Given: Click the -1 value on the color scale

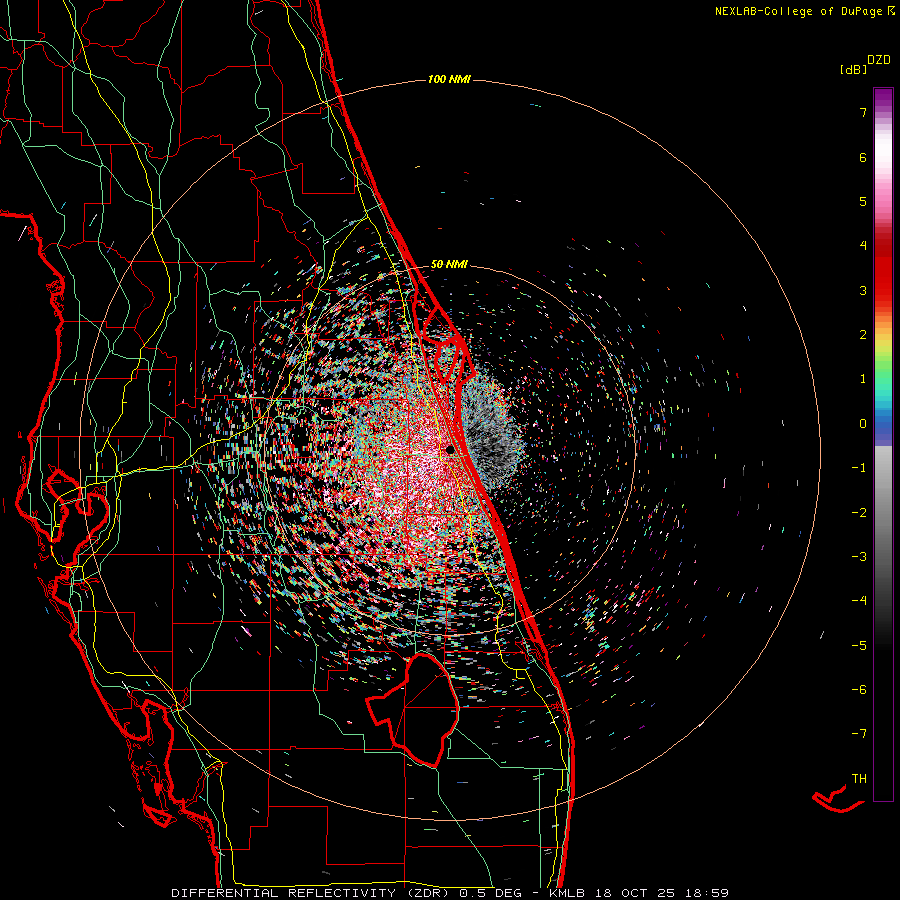Looking at the screenshot, I should pyautogui.click(x=859, y=468).
